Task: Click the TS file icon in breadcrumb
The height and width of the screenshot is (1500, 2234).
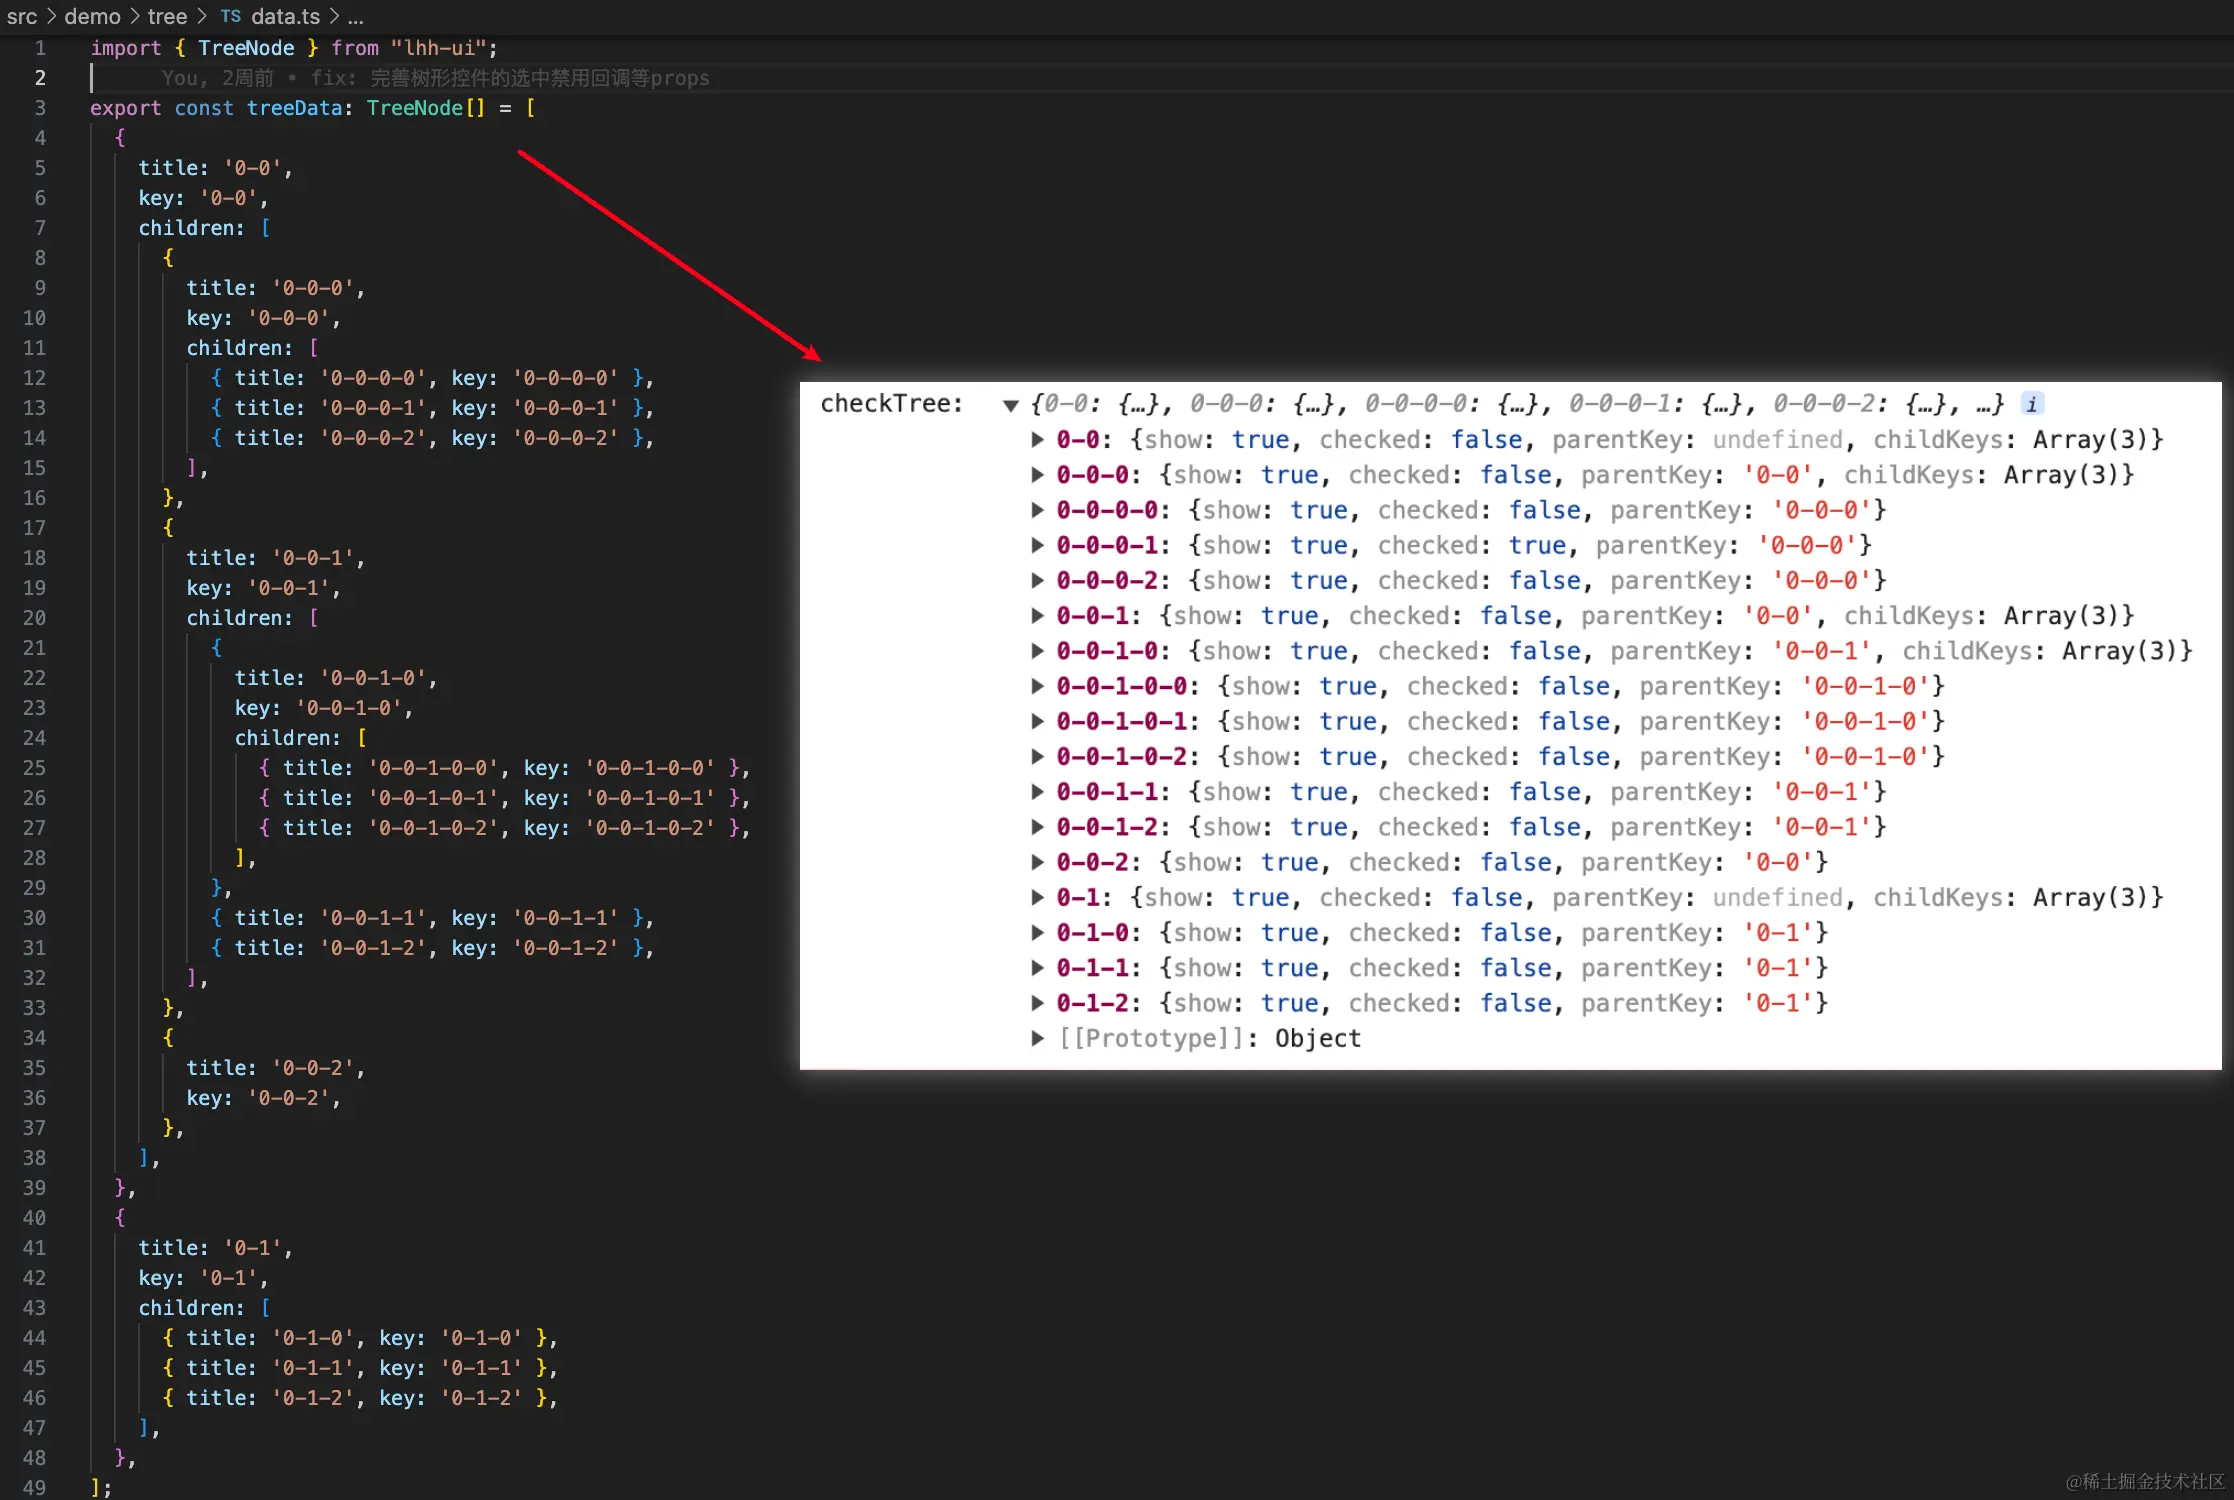Action: [x=230, y=16]
